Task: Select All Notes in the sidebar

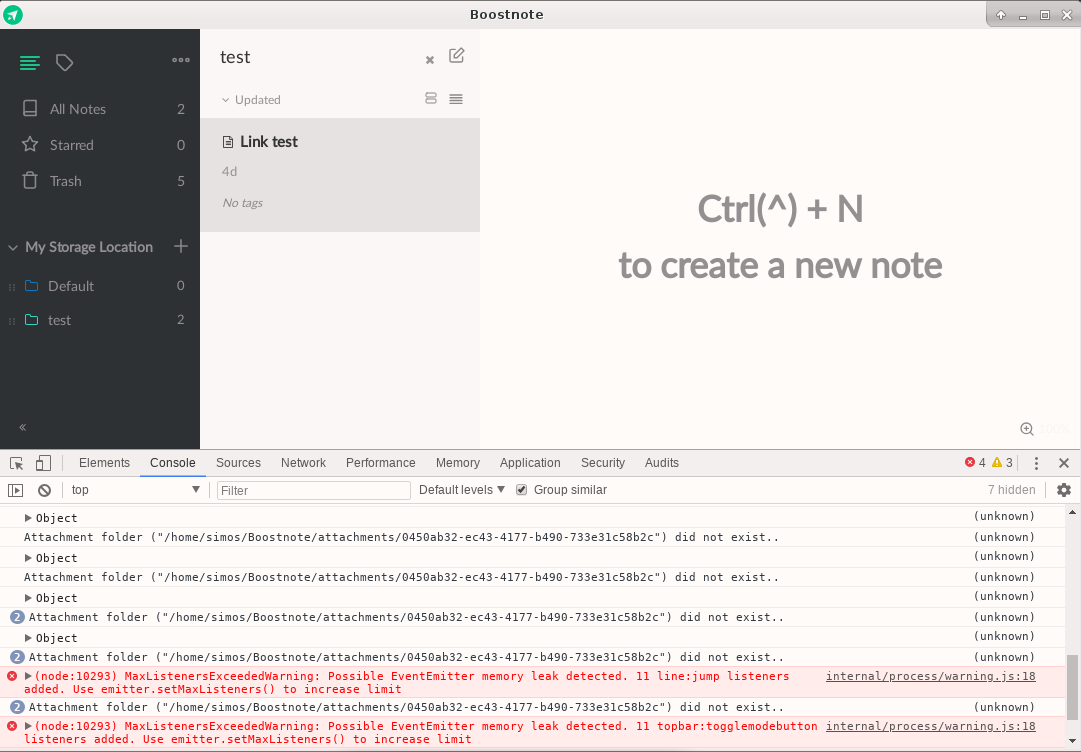Action: click(100, 109)
